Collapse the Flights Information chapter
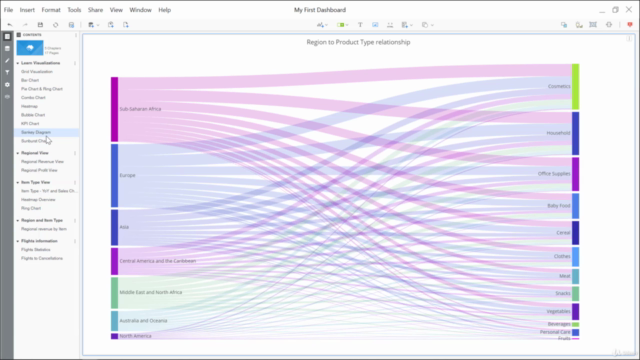The width and height of the screenshot is (640, 360). coord(18,241)
